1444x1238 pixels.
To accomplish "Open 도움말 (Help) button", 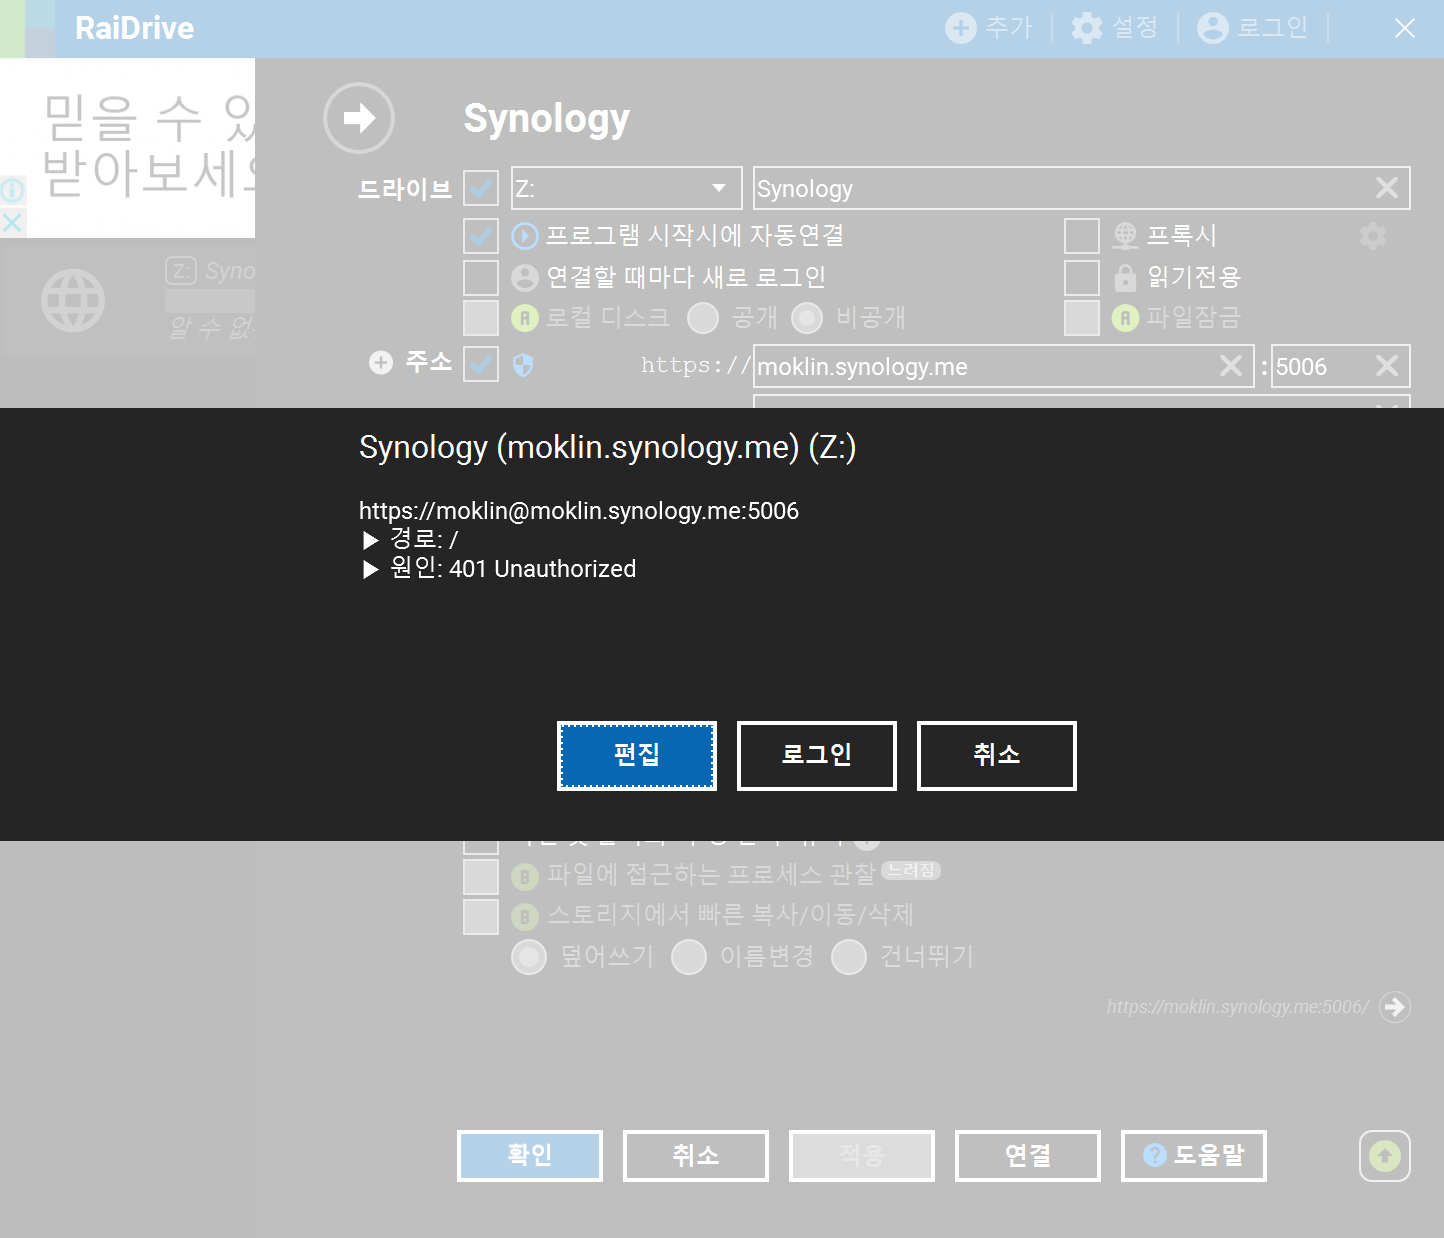I will point(1194,1156).
